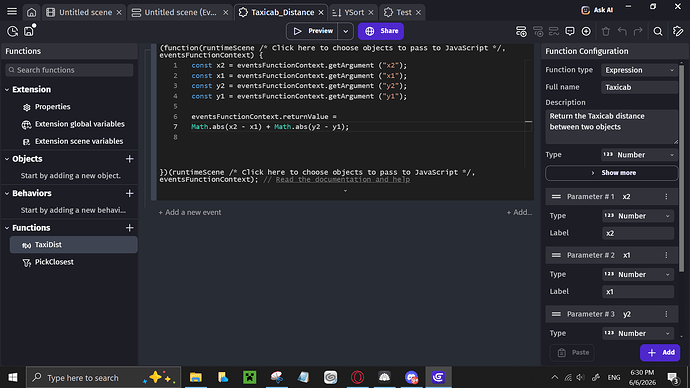Add a new object with plus icon

click(x=129, y=159)
